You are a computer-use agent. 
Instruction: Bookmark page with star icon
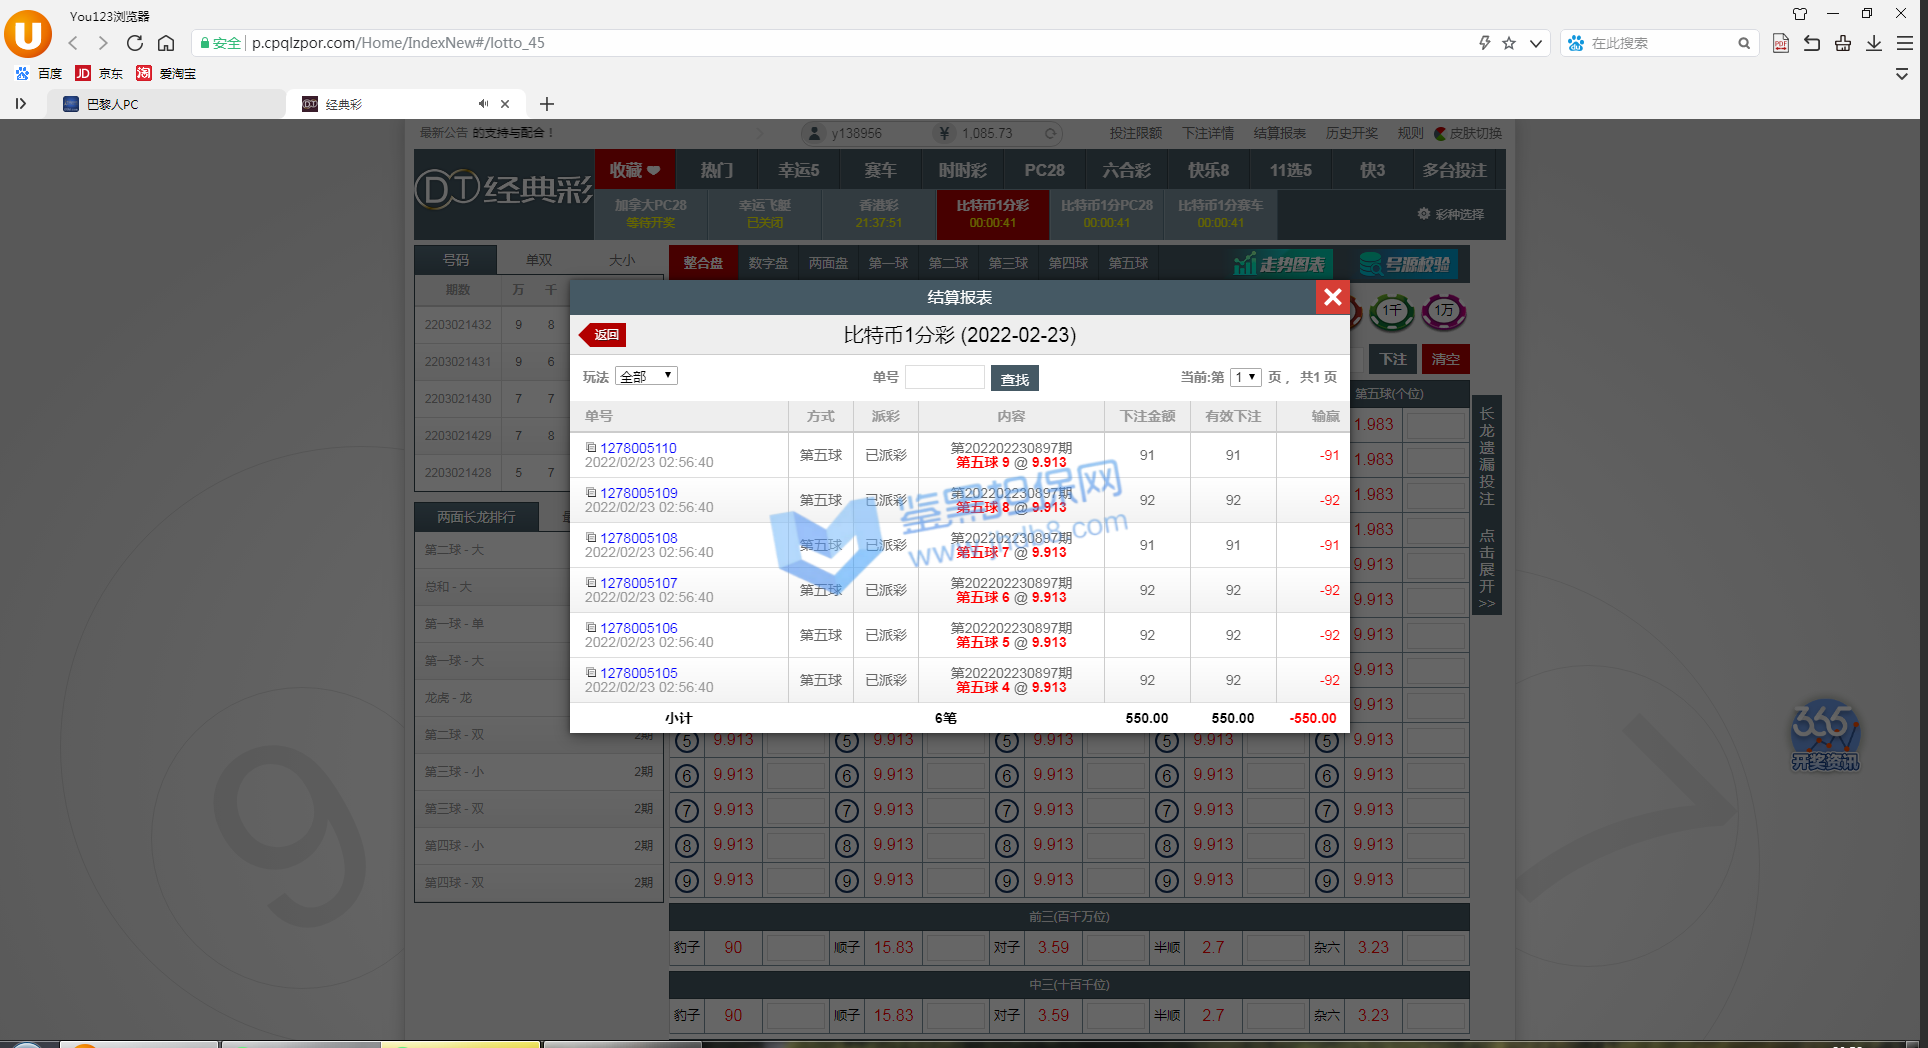pos(1509,43)
